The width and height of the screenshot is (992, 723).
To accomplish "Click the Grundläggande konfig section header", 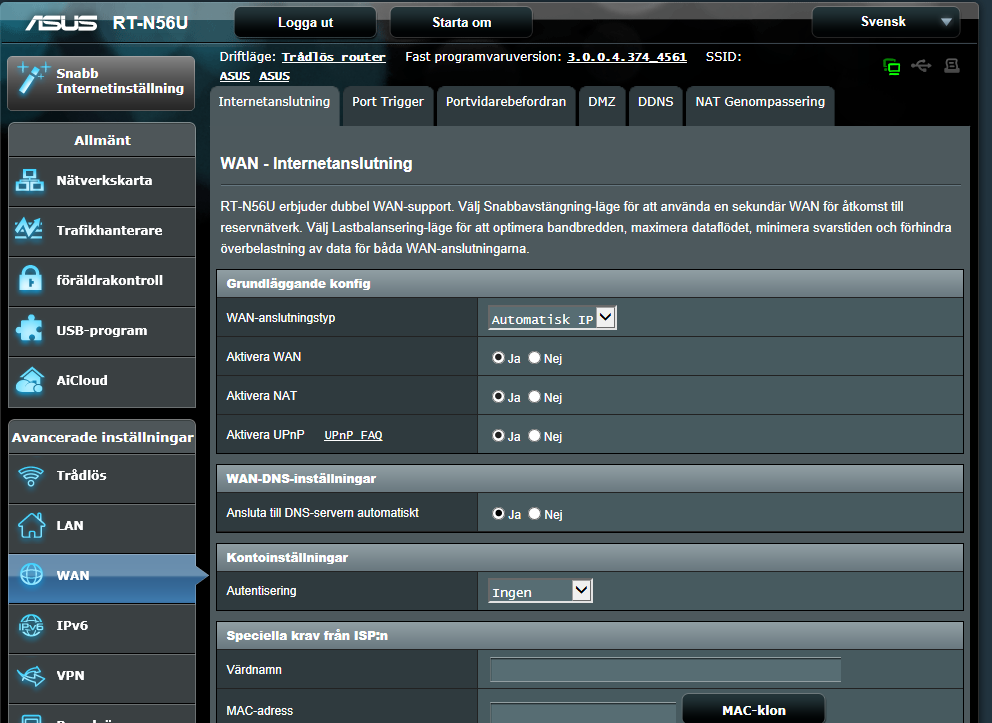I will click(590, 283).
